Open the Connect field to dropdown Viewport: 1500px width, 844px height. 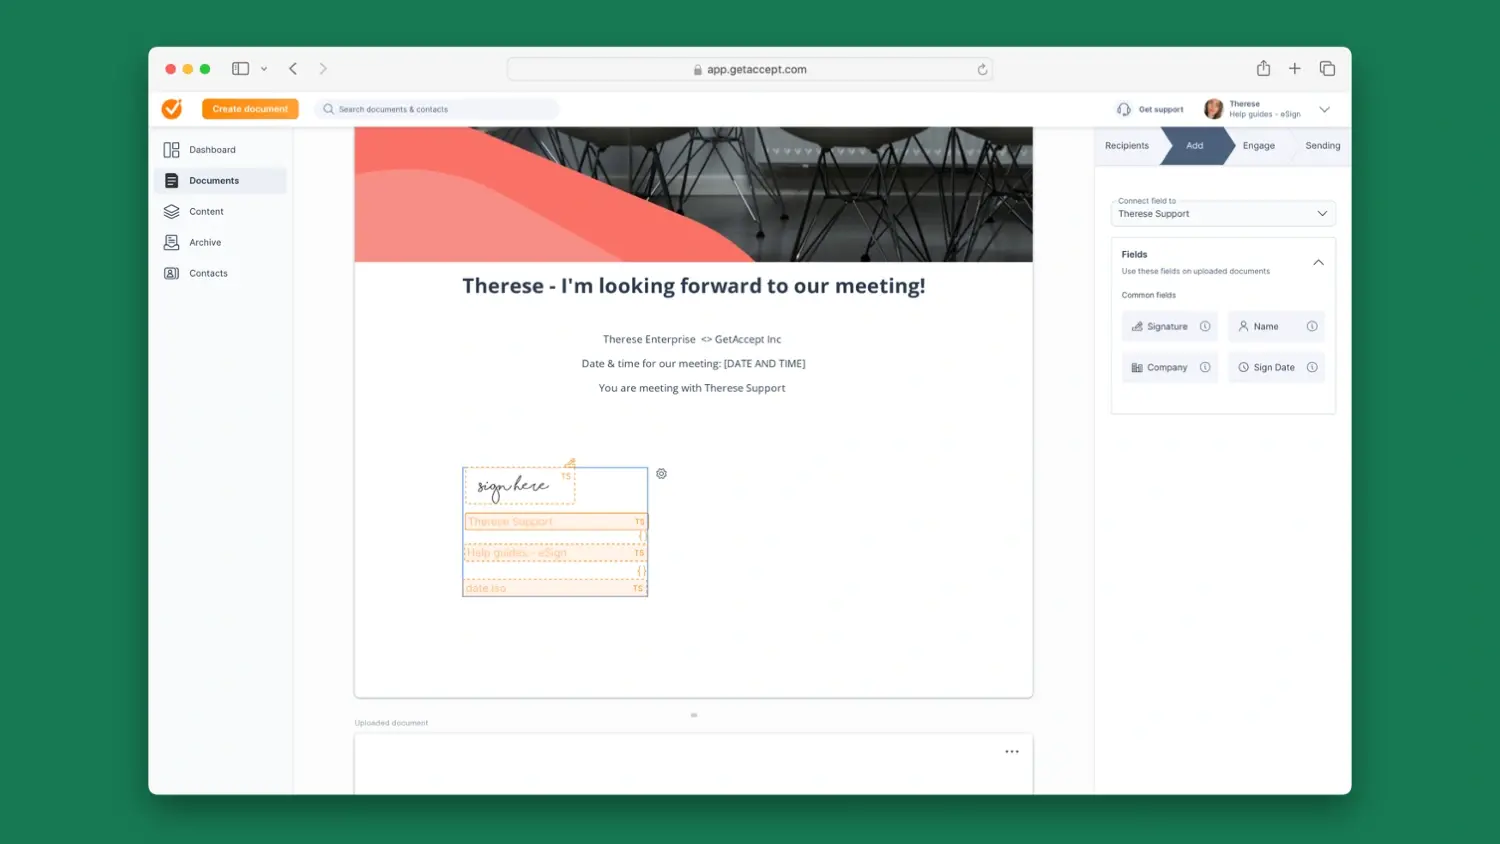tap(1223, 212)
